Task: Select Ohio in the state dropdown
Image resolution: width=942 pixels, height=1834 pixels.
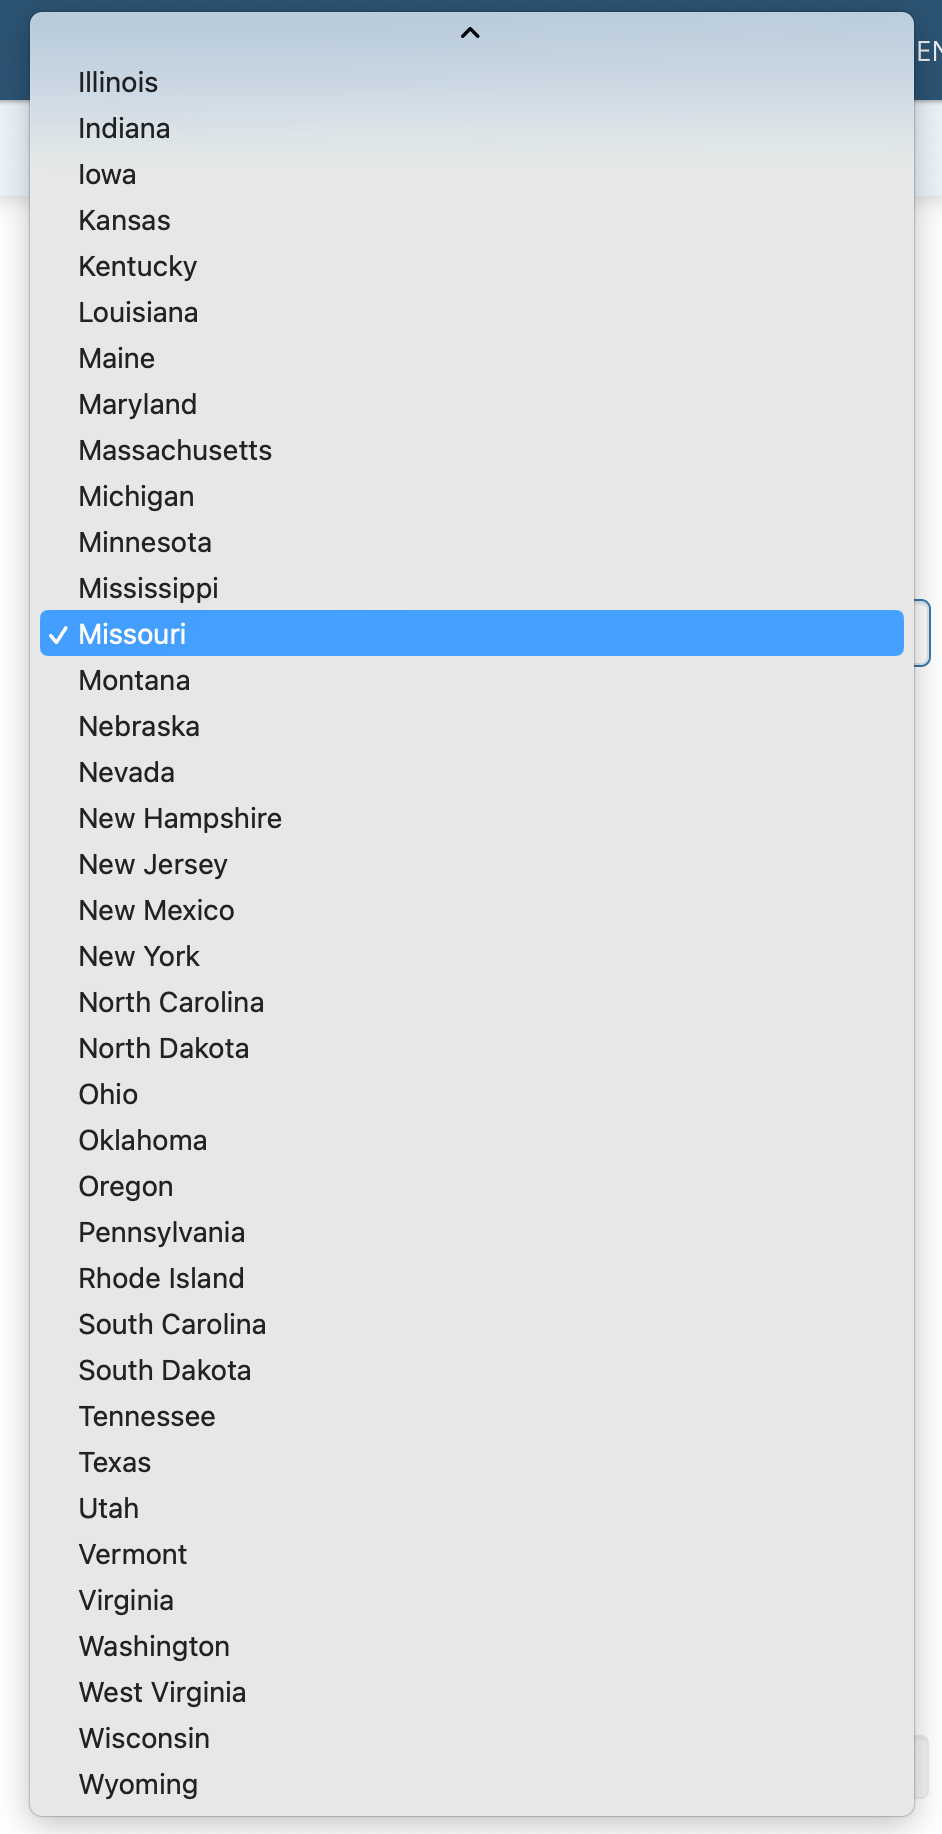Action: point(109,1095)
